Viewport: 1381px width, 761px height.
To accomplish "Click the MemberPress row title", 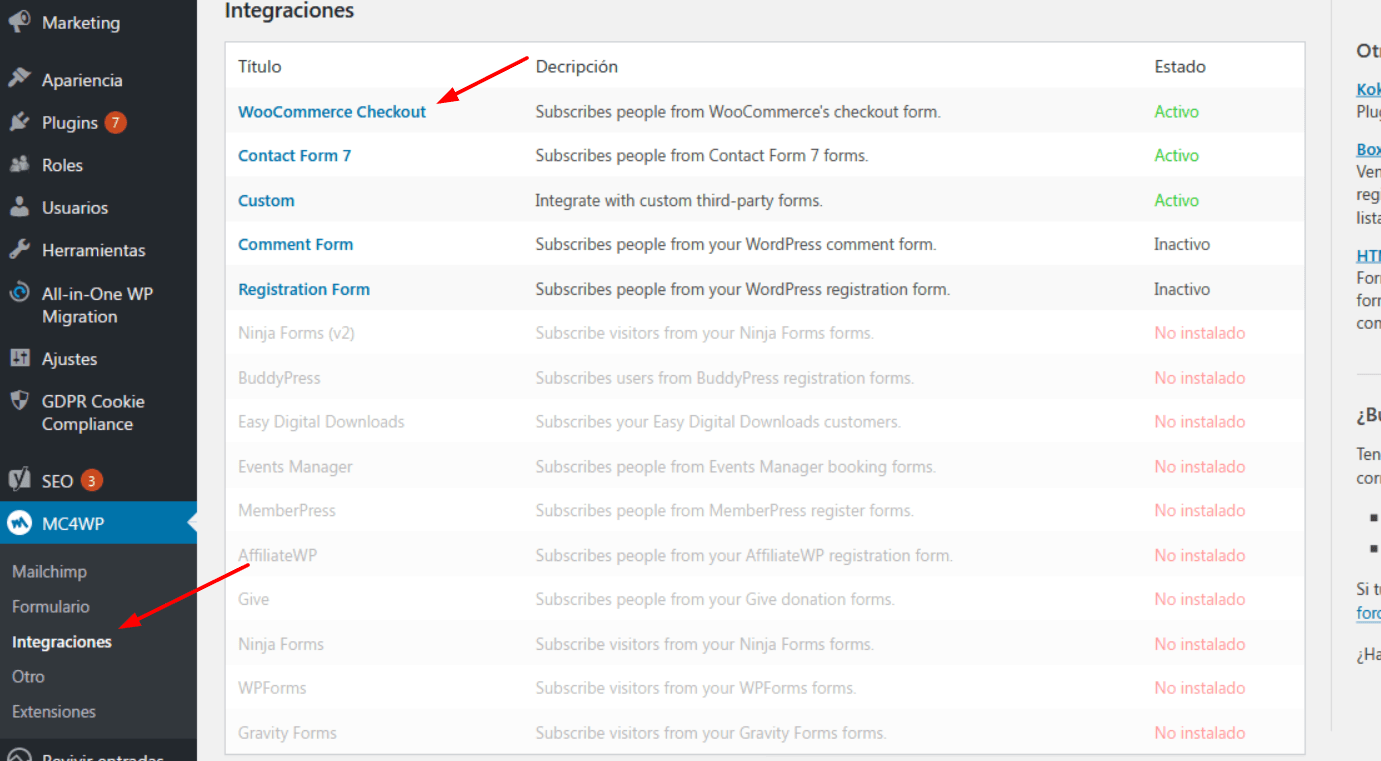I will (x=287, y=510).
